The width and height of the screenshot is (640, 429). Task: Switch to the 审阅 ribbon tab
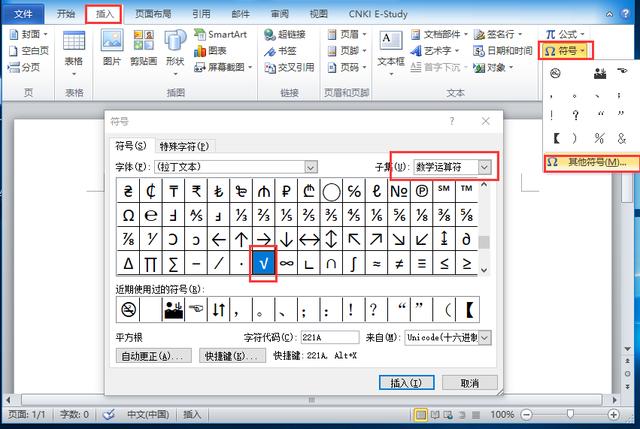click(x=280, y=14)
